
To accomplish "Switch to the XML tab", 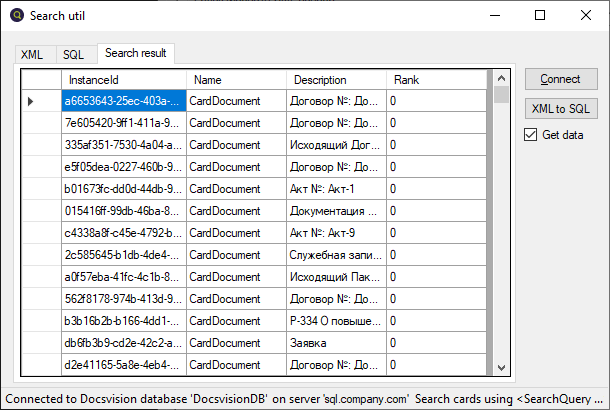I will pos(31,54).
